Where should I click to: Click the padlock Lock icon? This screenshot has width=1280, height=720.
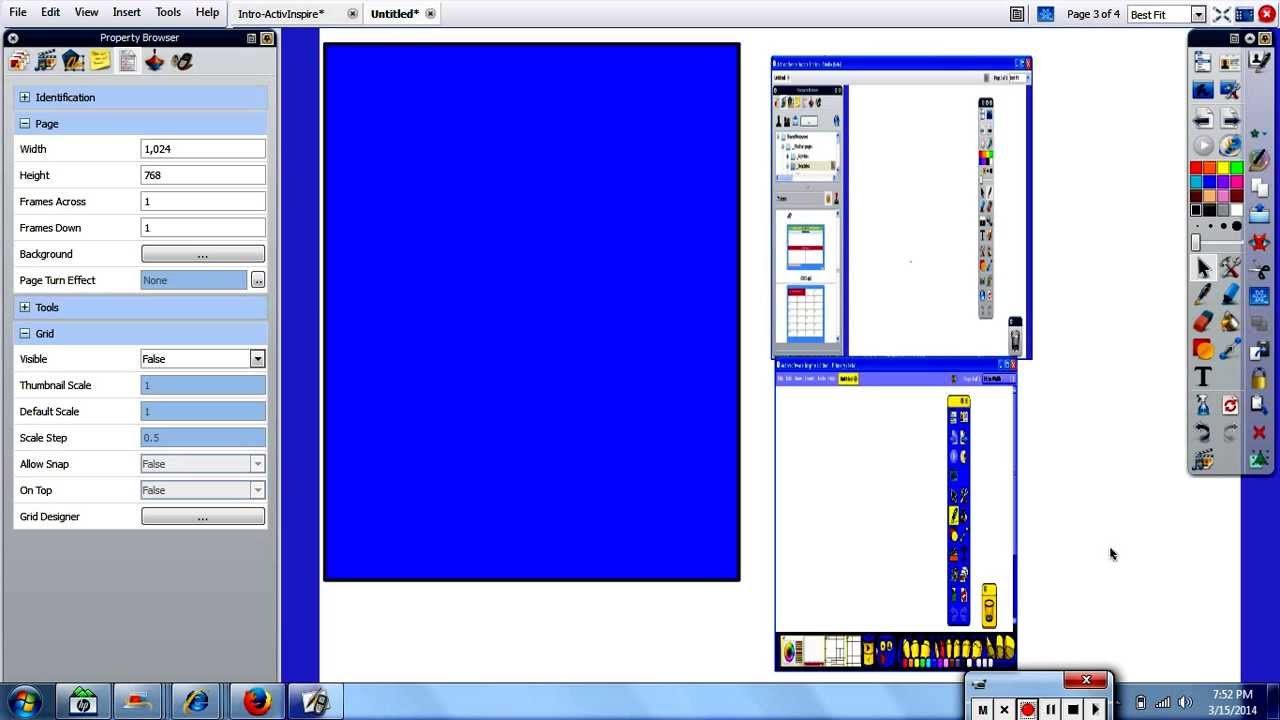pos(1259,378)
